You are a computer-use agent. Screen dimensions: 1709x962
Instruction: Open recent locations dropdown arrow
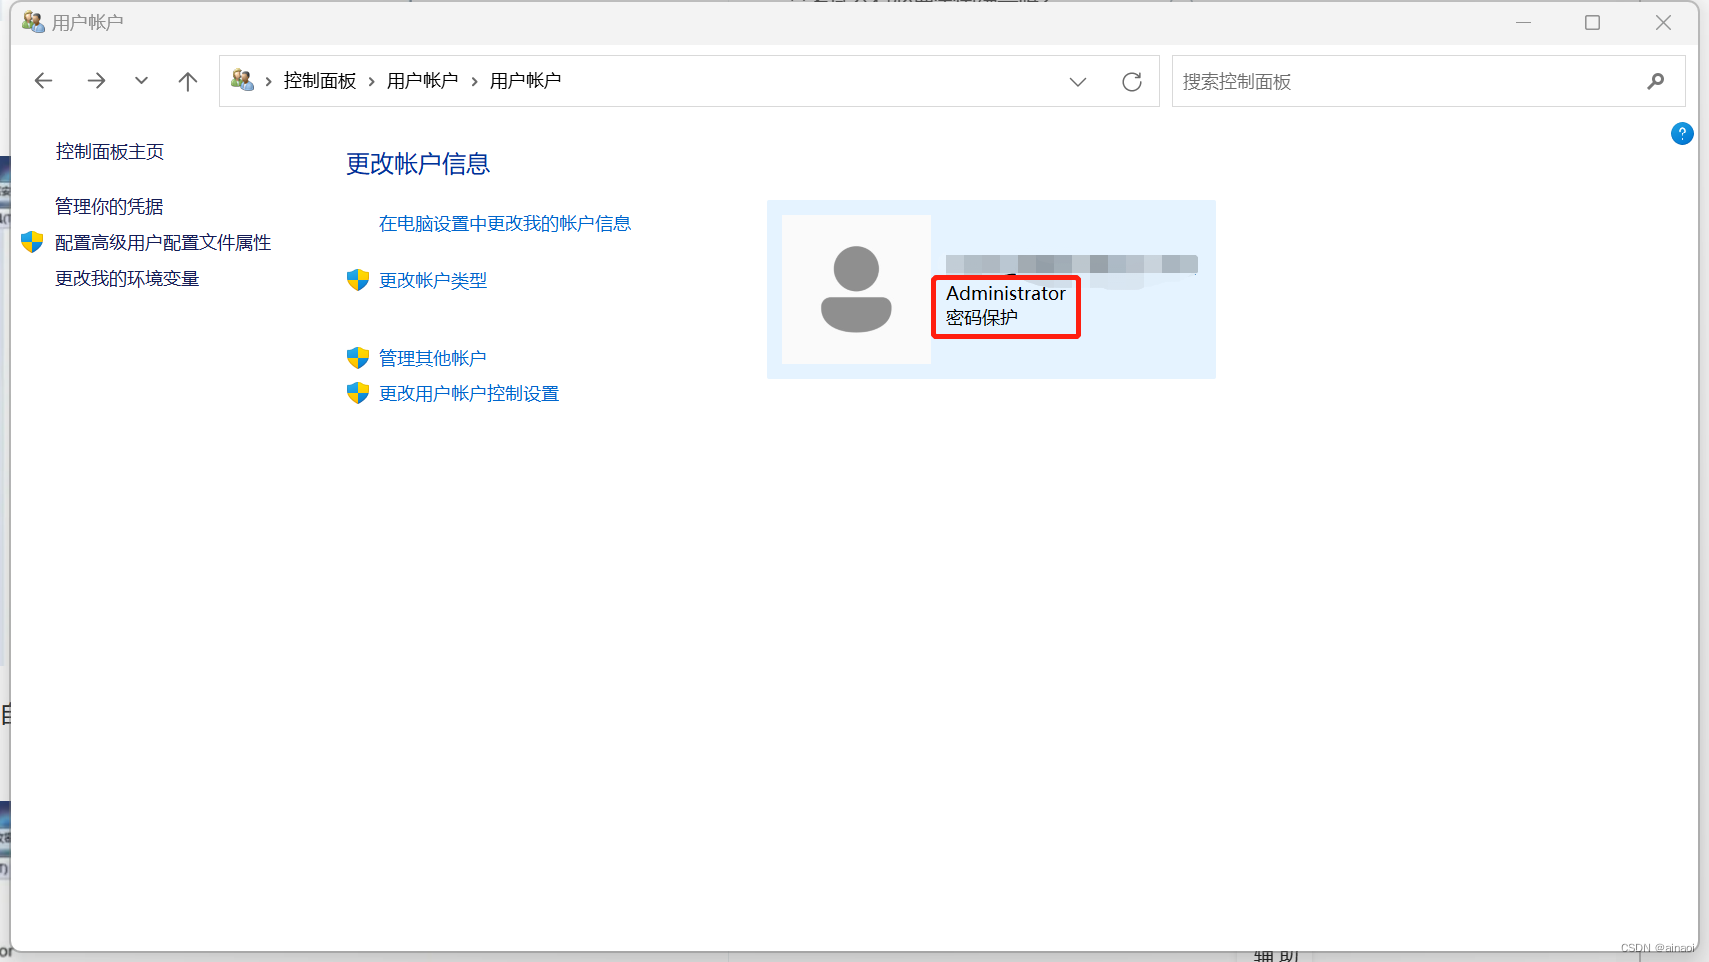point(141,81)
